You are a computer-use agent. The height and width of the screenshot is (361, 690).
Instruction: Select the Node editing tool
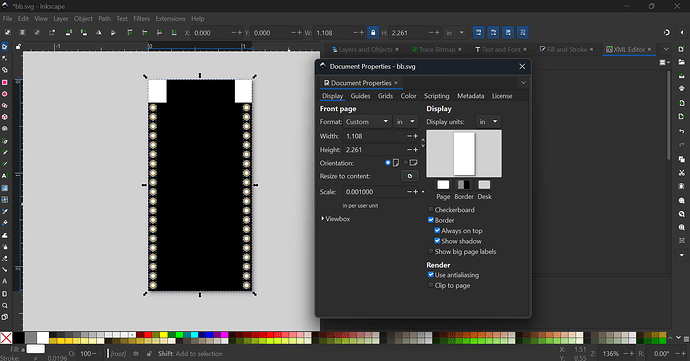(4, 59)
